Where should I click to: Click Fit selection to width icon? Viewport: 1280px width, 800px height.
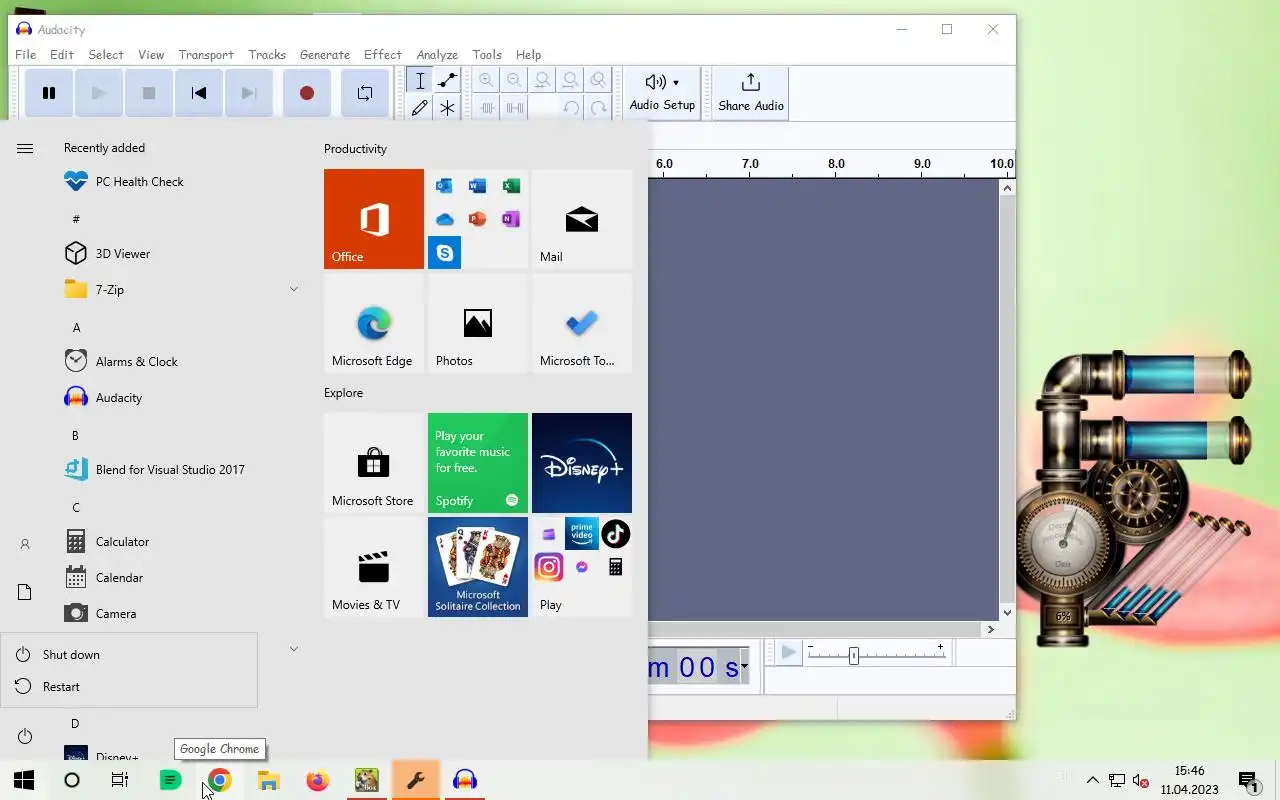click(x=542, y=81)
